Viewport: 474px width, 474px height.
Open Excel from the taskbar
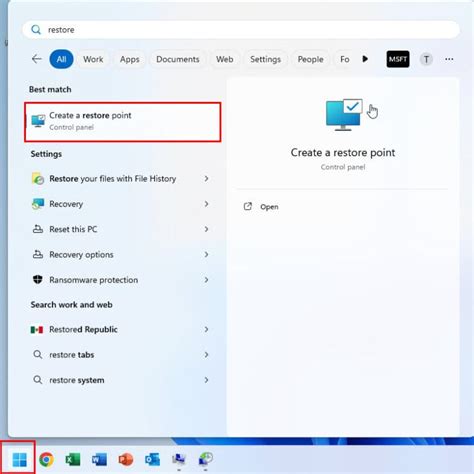[73, 460]
